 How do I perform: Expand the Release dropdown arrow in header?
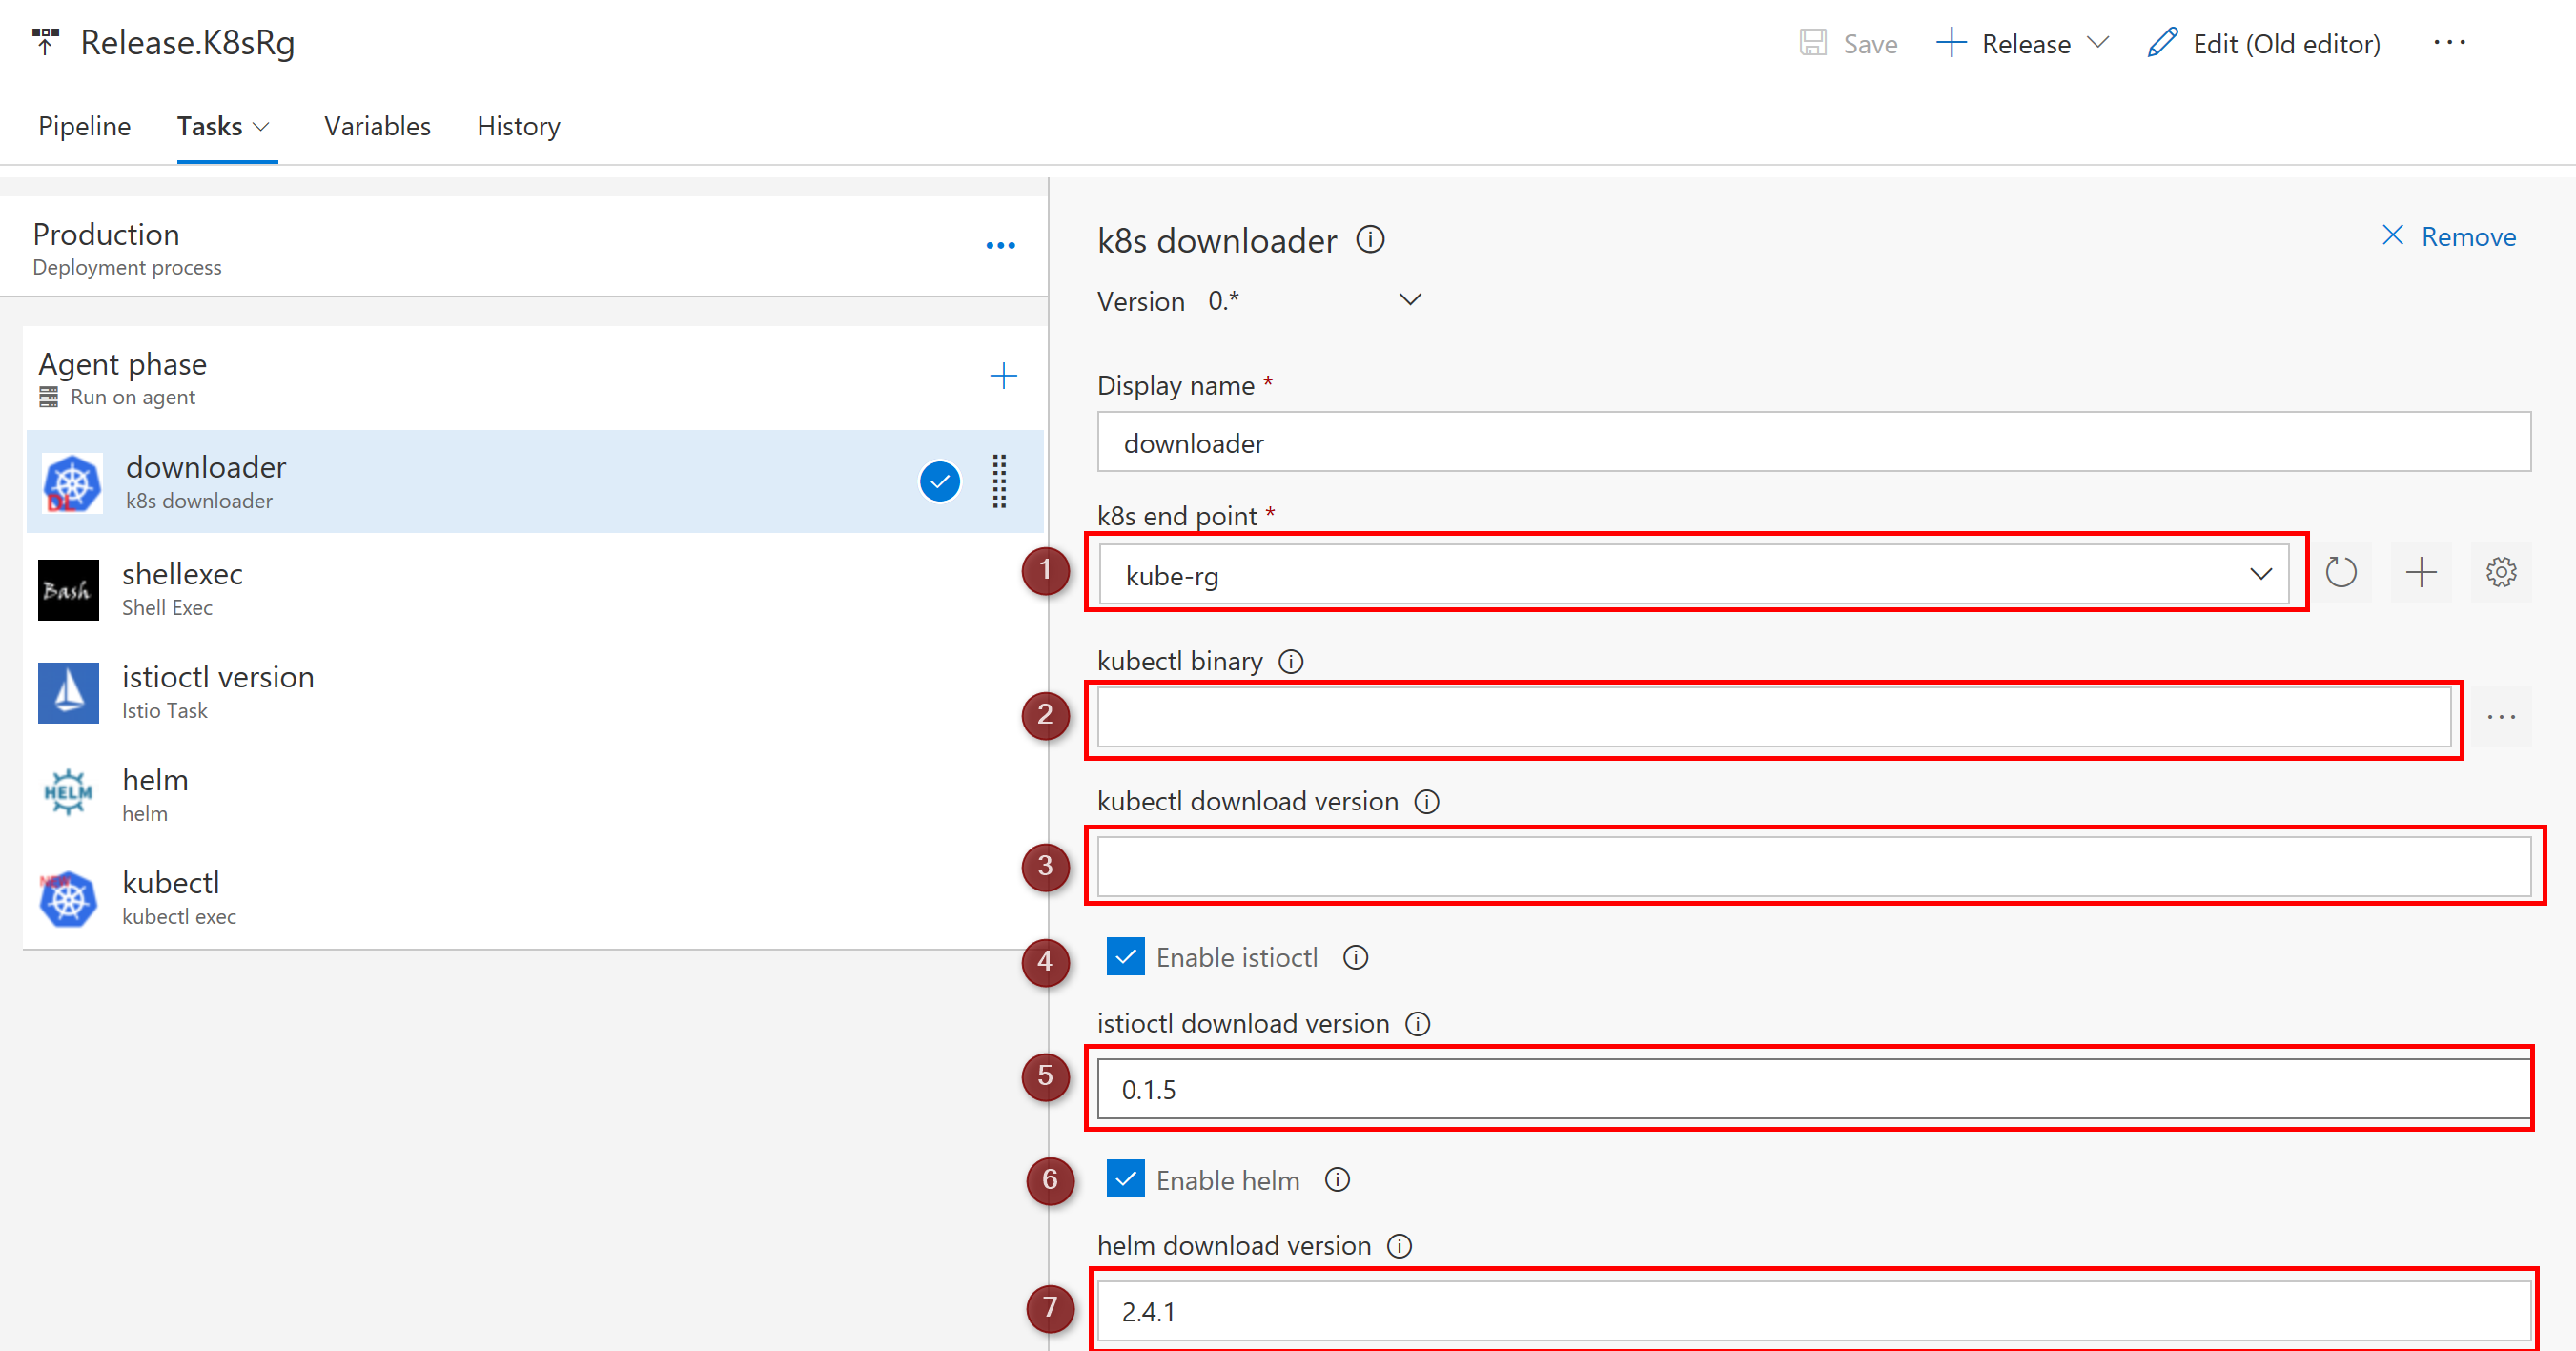(x=2098, y=43)
